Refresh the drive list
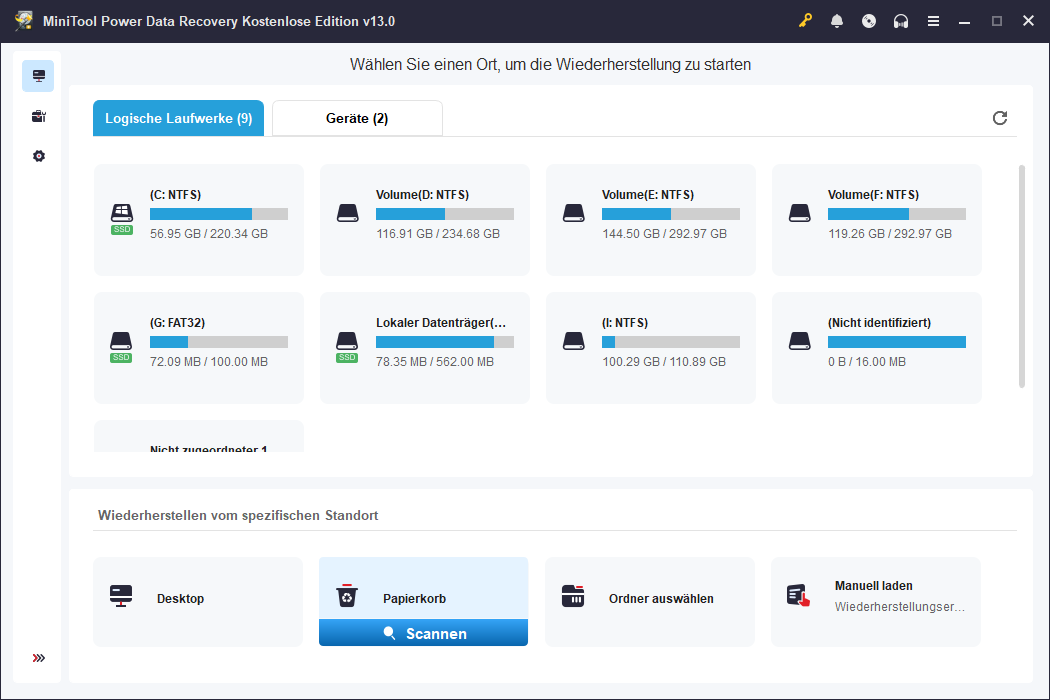Viewport: 1050px width, 700px height. click(1000, 118)
